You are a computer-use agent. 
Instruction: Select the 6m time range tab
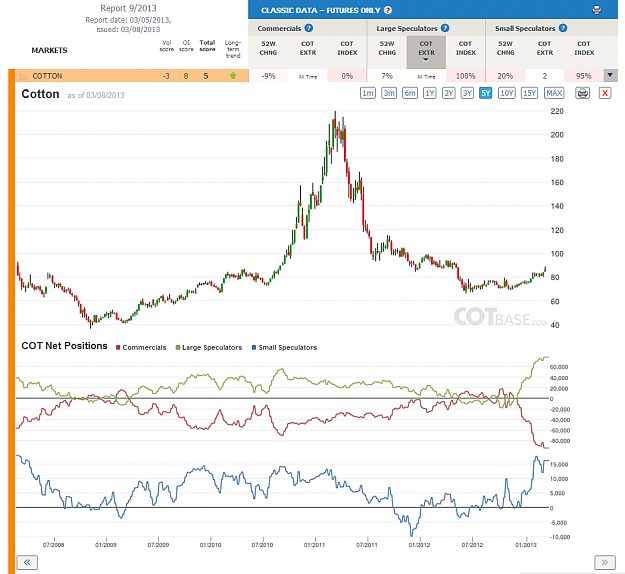click(410, 93)
